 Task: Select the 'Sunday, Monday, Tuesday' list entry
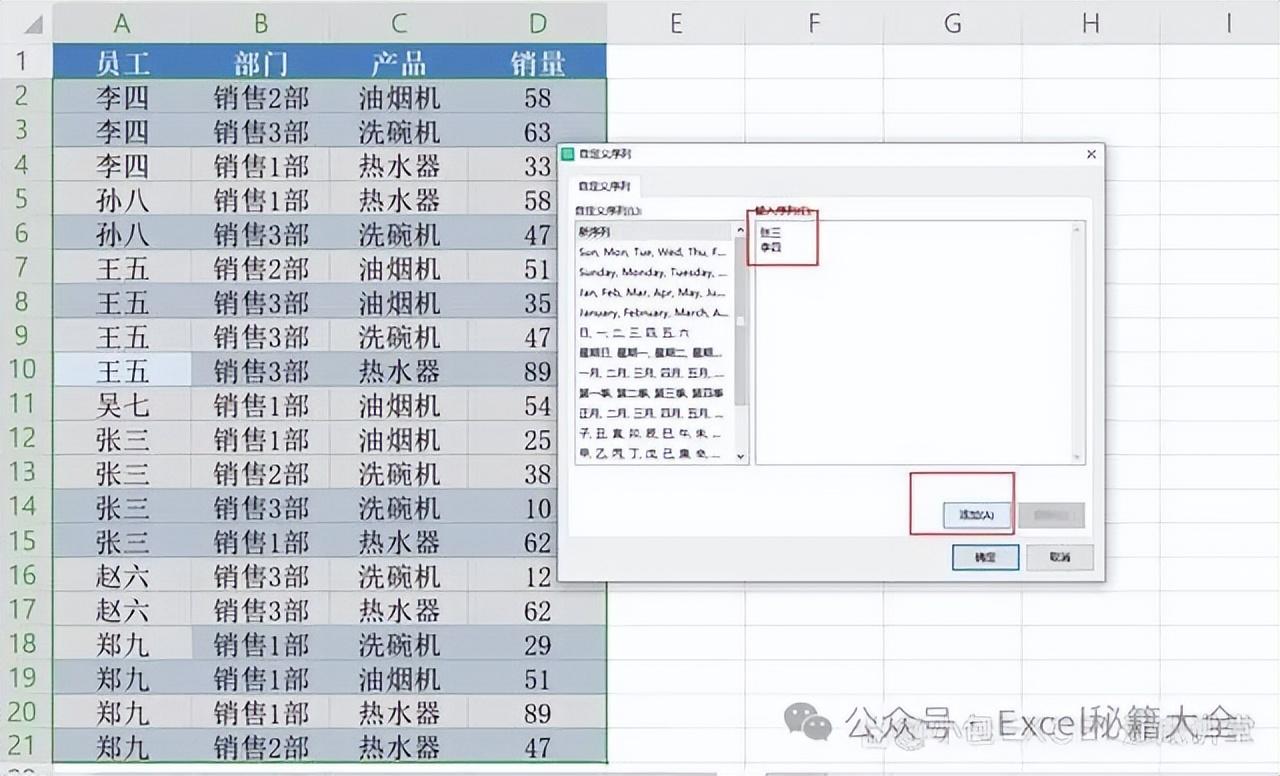pos(655,272)
